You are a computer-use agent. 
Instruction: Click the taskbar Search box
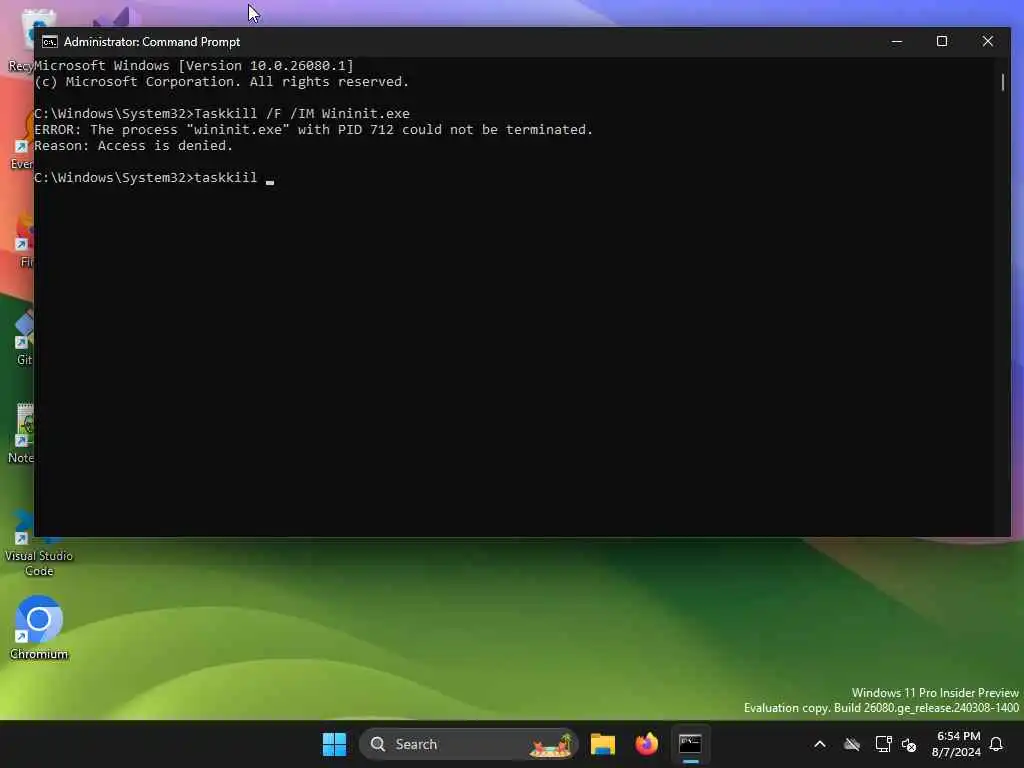[468, 744]
